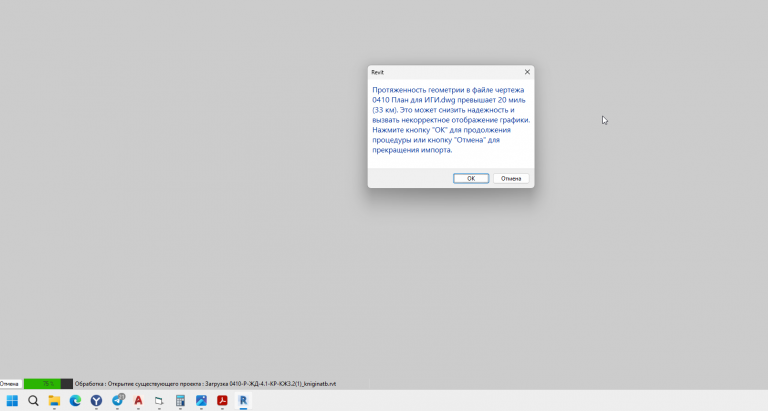Open Windows Search from the taskbar
Viewport: 768px width, 411px height.
coord(33,401)
